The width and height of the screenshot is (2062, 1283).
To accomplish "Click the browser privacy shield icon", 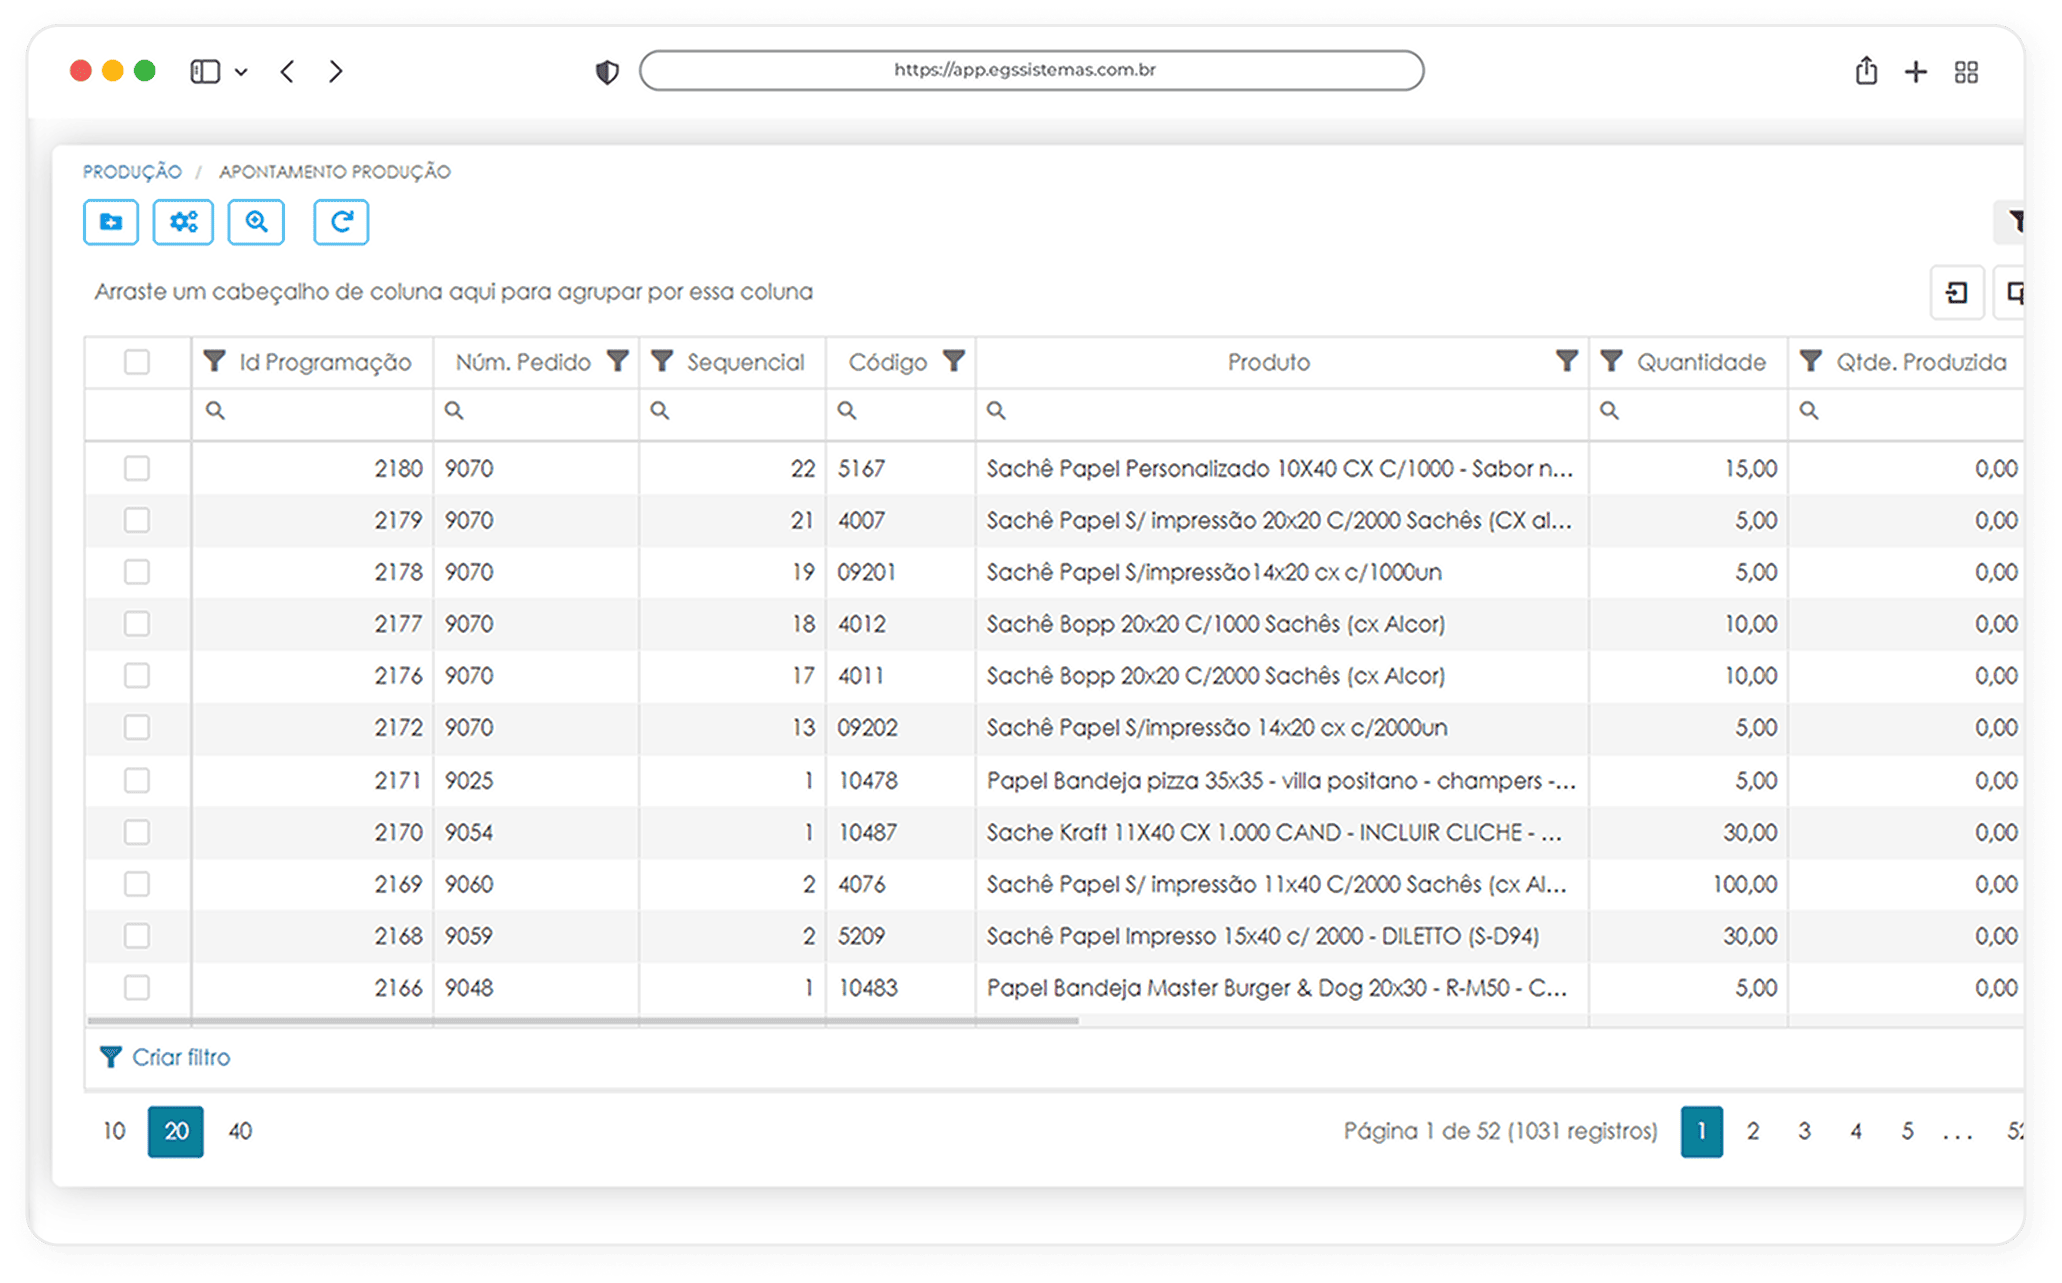I will click(x=607, y=72).
